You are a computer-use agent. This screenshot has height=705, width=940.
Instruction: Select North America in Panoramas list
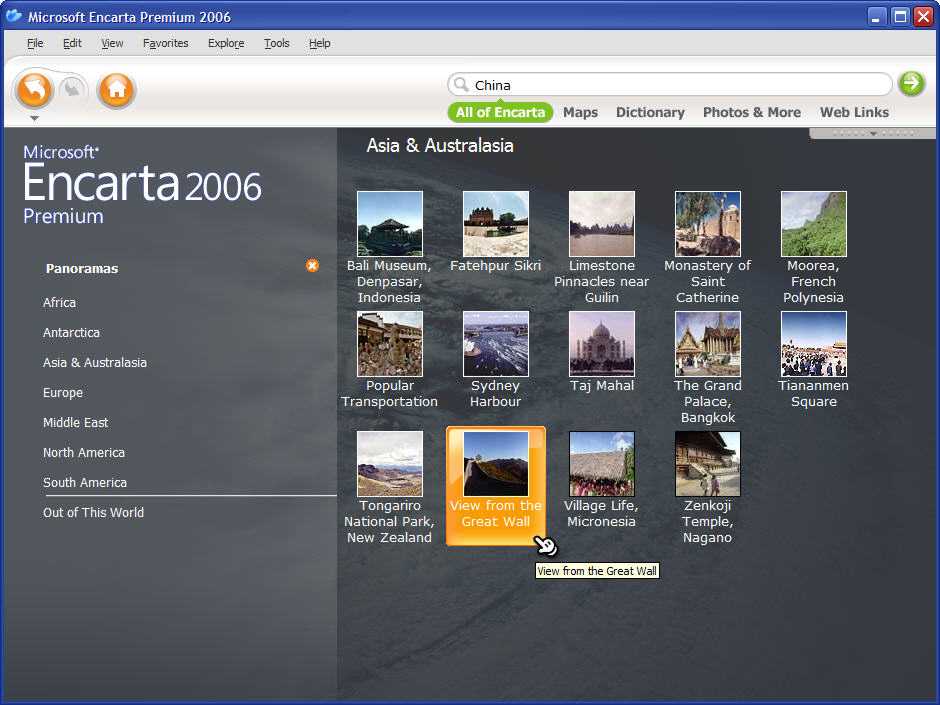[x=84, y=453]
